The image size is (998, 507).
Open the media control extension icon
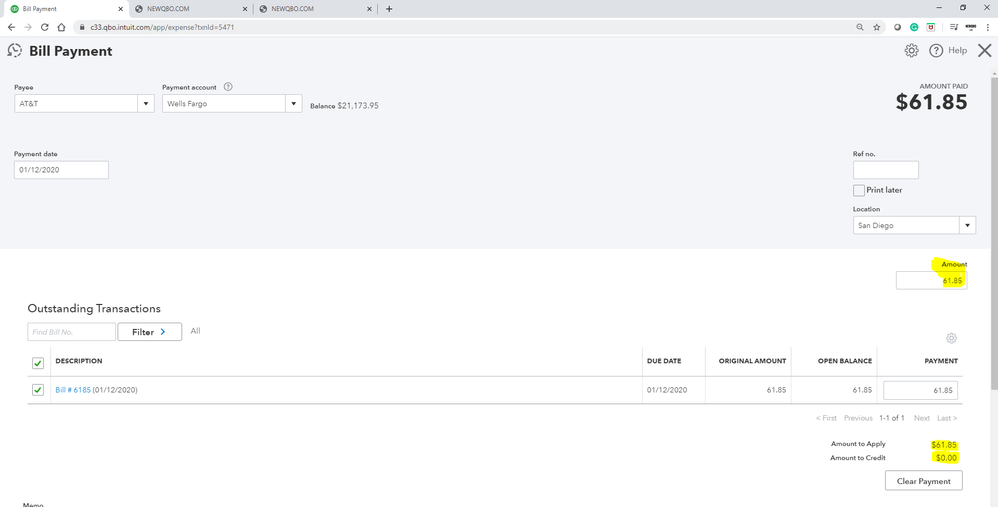tap(953, 27)
